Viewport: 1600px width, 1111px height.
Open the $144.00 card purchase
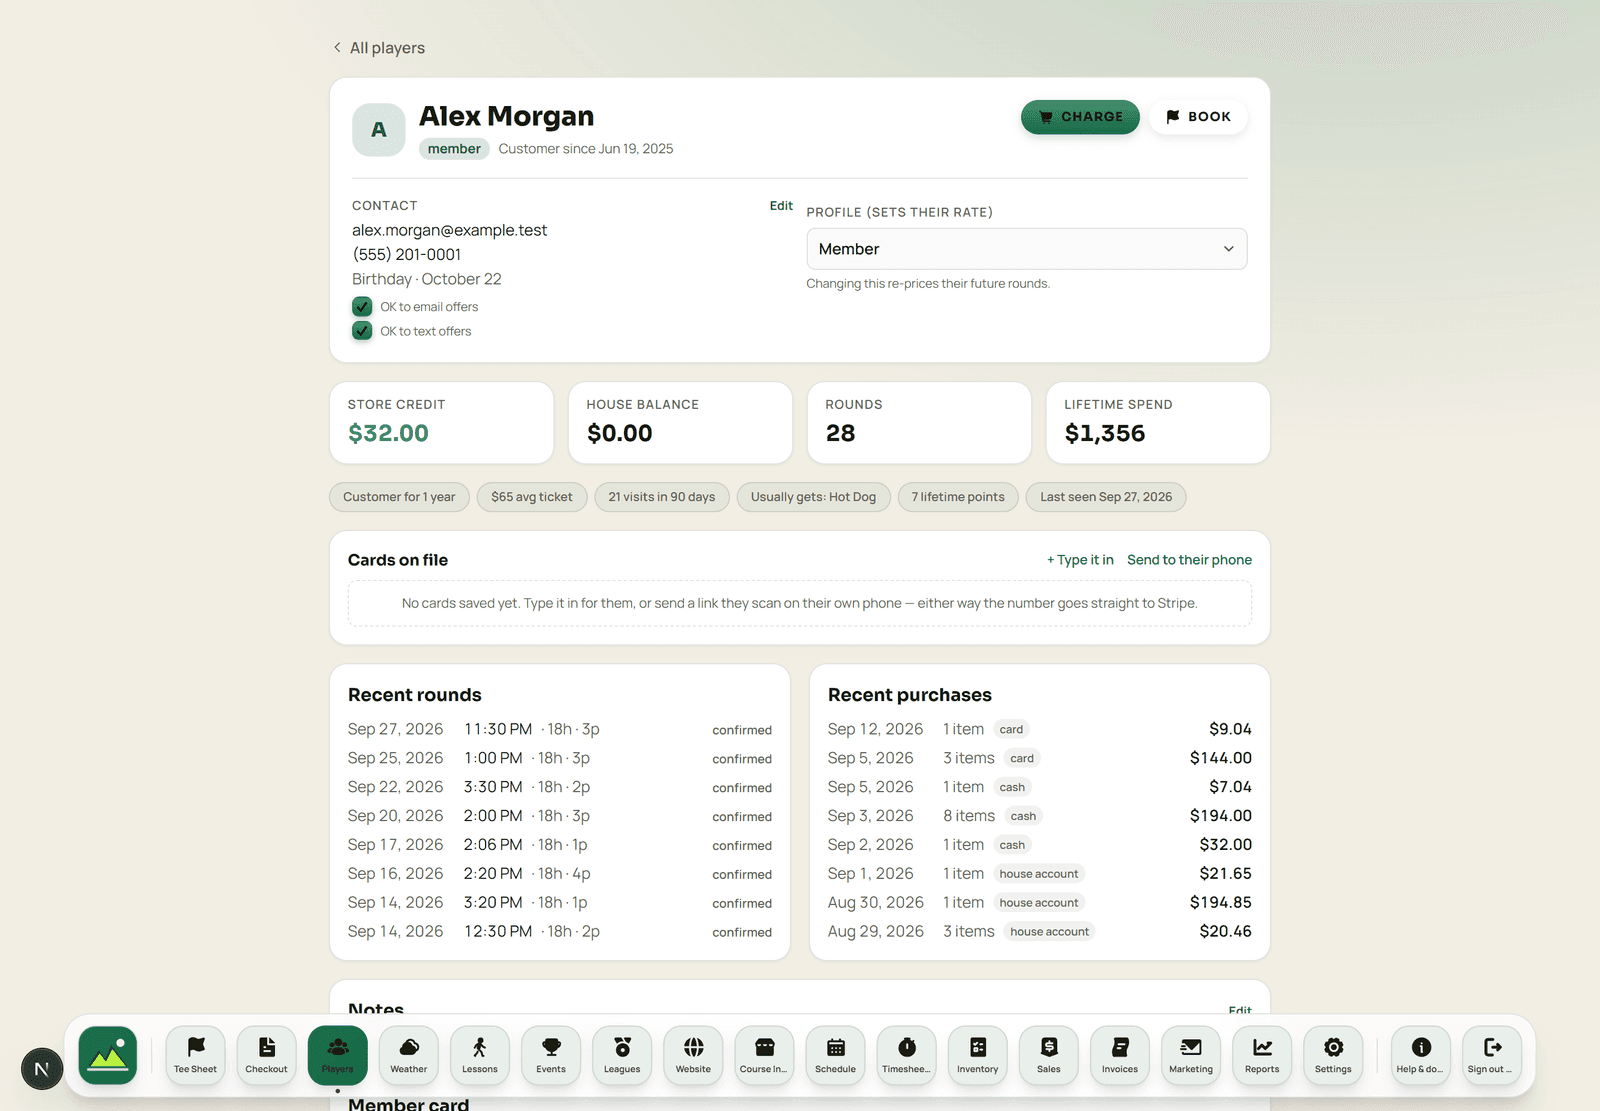[x=1040, y=759]
